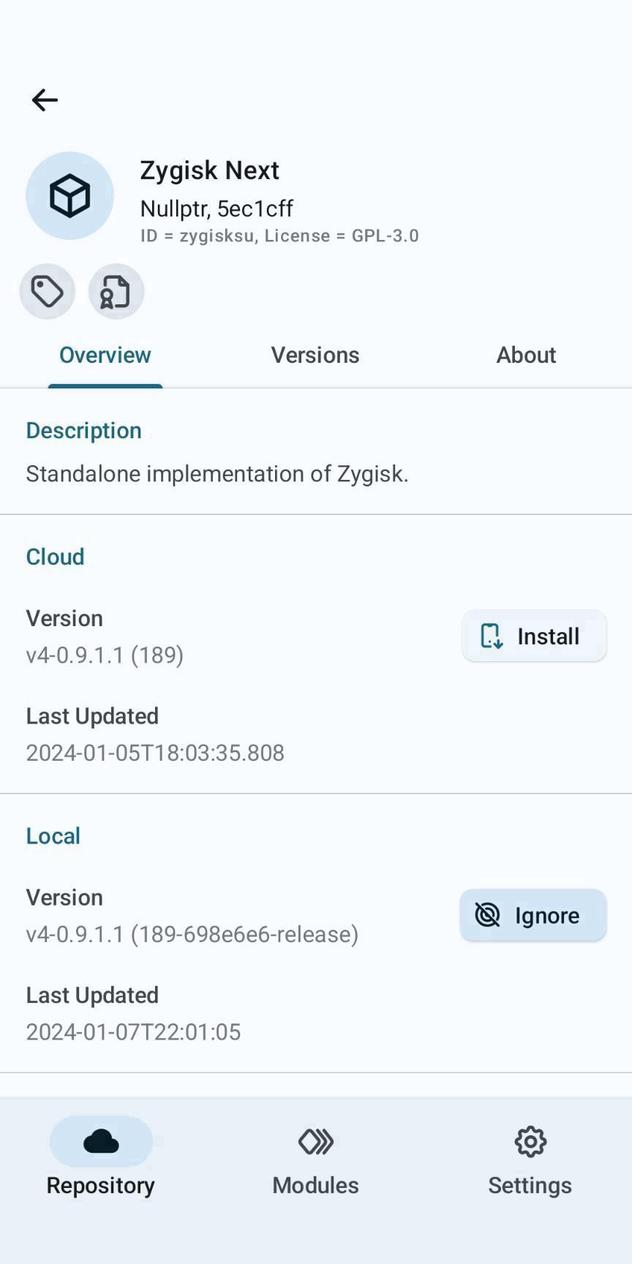Tap the local version text v4-0.9.1.1

coord(191,934)
